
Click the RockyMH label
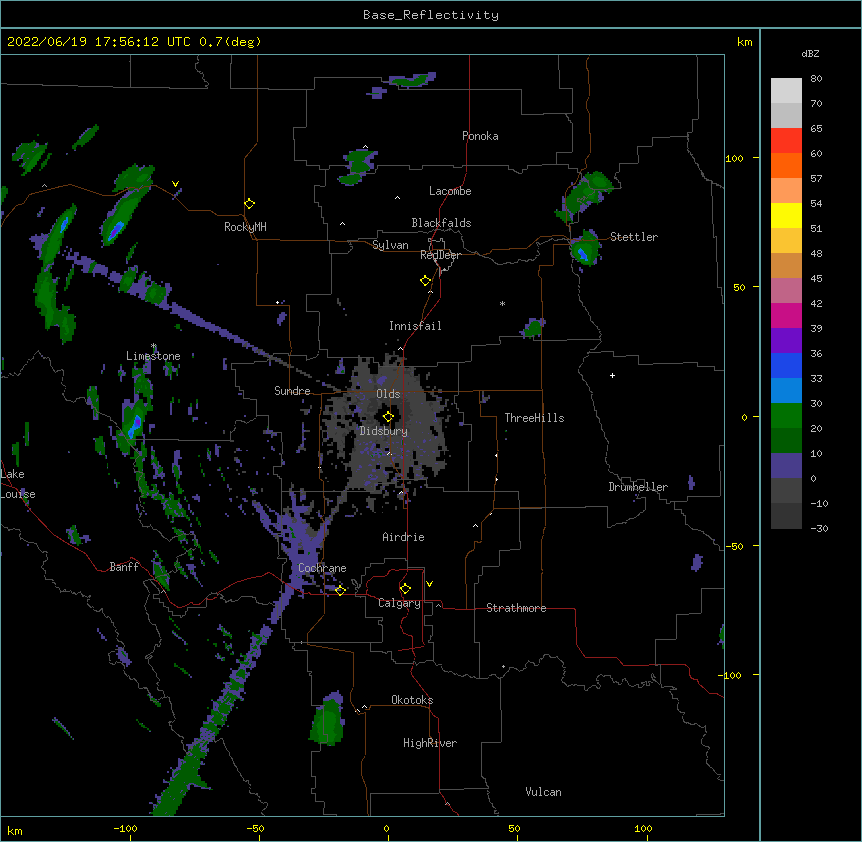point(245,227)
